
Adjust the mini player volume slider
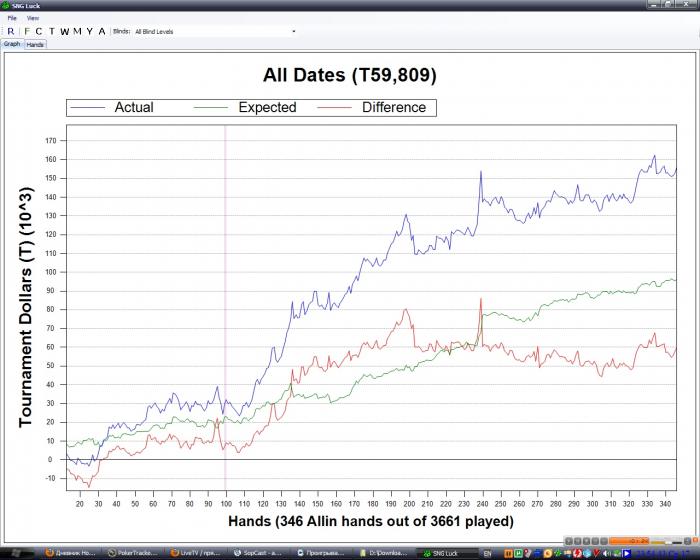(x=667, y=542)
